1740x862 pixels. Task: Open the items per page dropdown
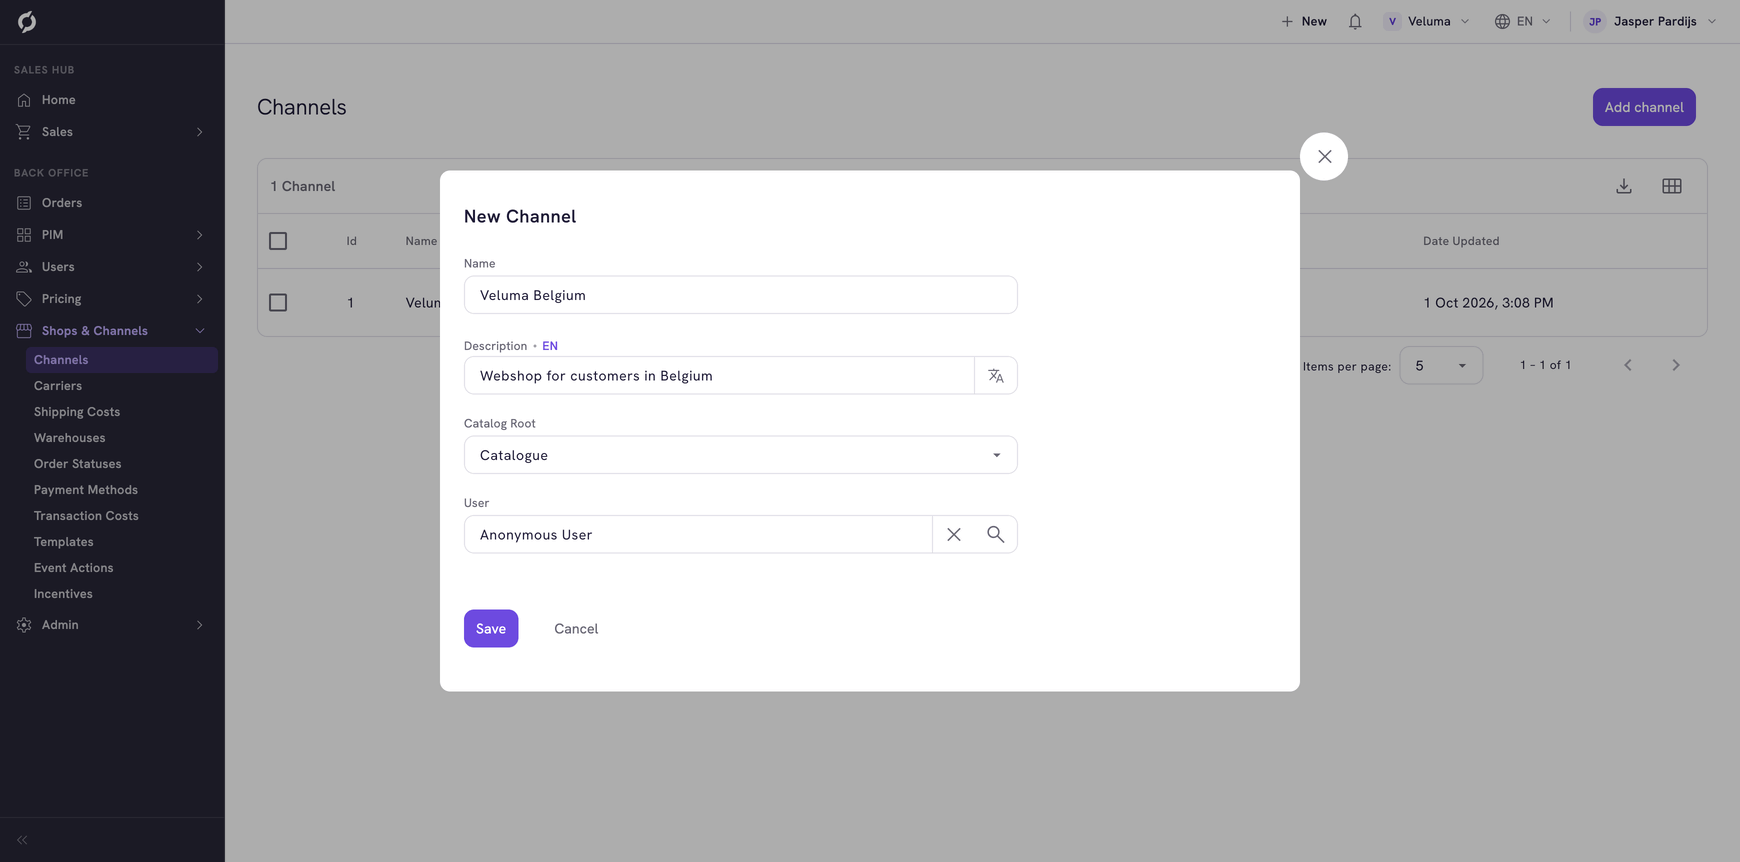(1441, 366)
